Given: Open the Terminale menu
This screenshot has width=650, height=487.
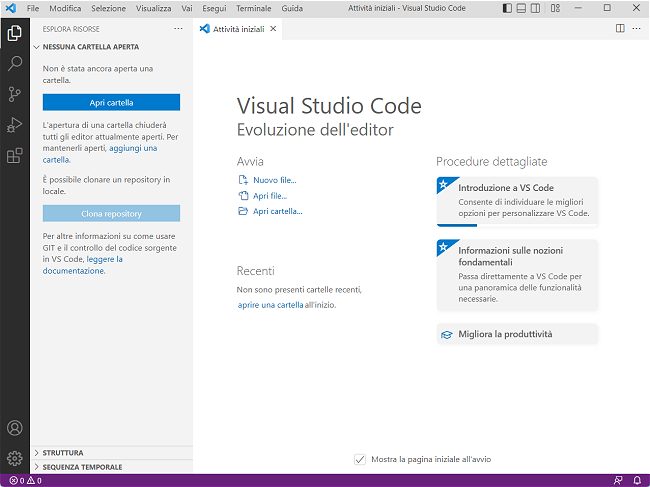Looking at the screenshot, I should click(x=254, y=8).
